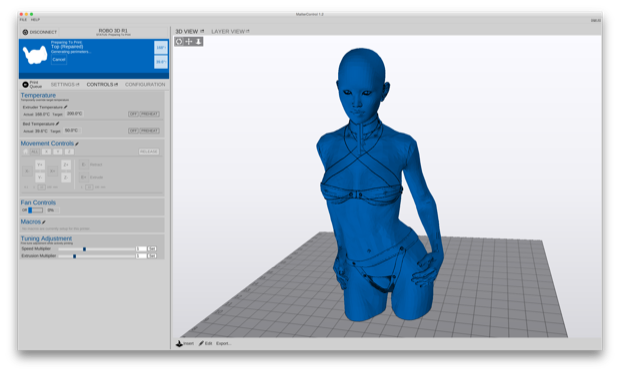Open the CONTROLS tab
The height and width of the screenshot is (374, 620).
tap(100, 85)
